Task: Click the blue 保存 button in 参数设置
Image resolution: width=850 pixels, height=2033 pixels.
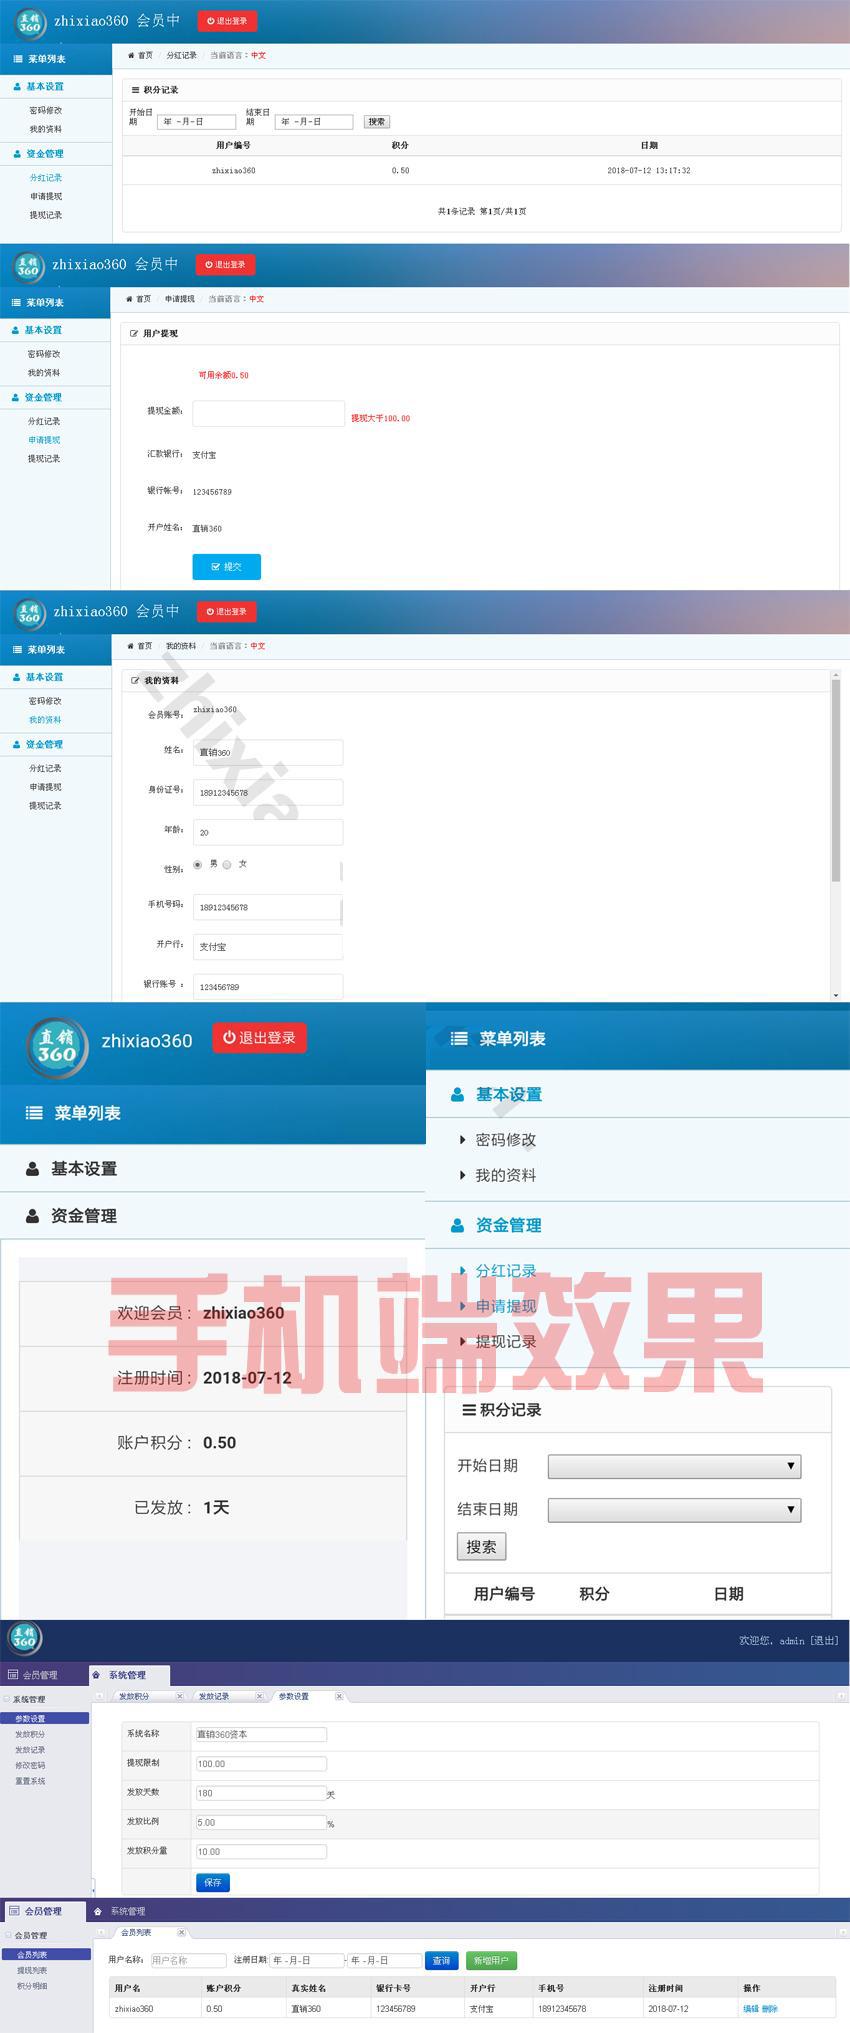Action: tap(212, 1882)
